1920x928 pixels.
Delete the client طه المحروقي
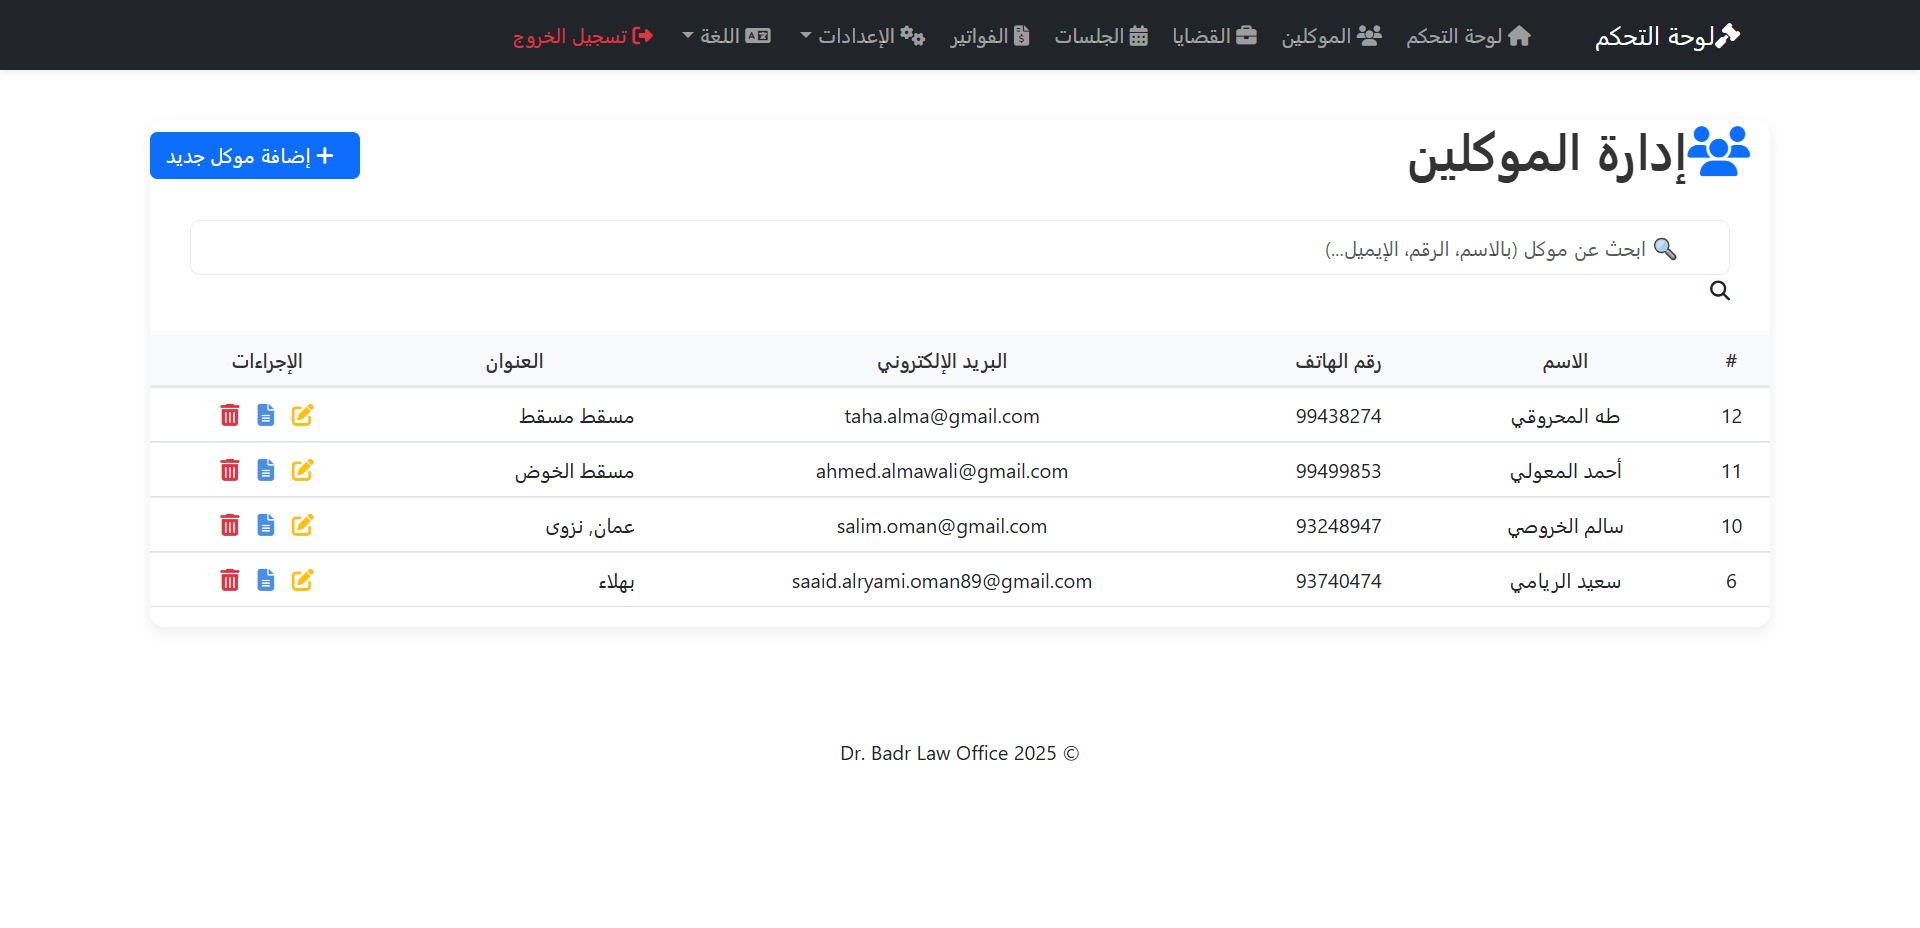229,415
